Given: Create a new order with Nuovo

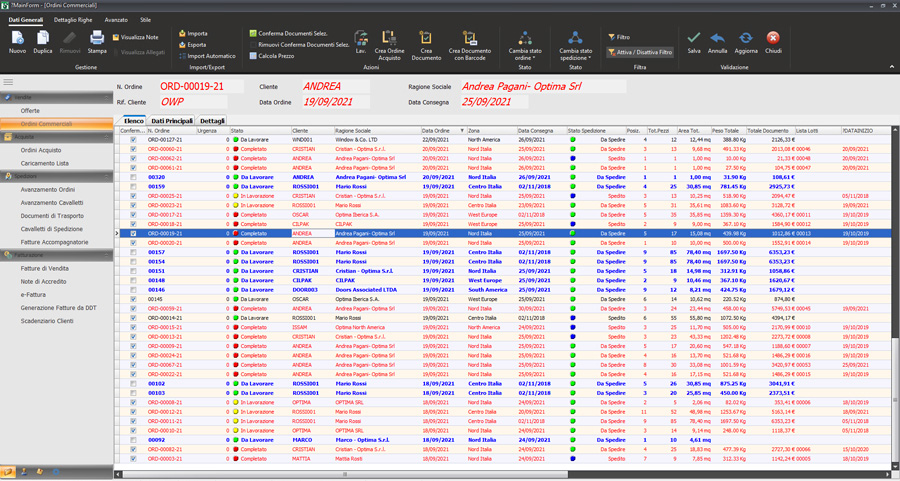Looking at the screenshot, I should click(17, 42).
